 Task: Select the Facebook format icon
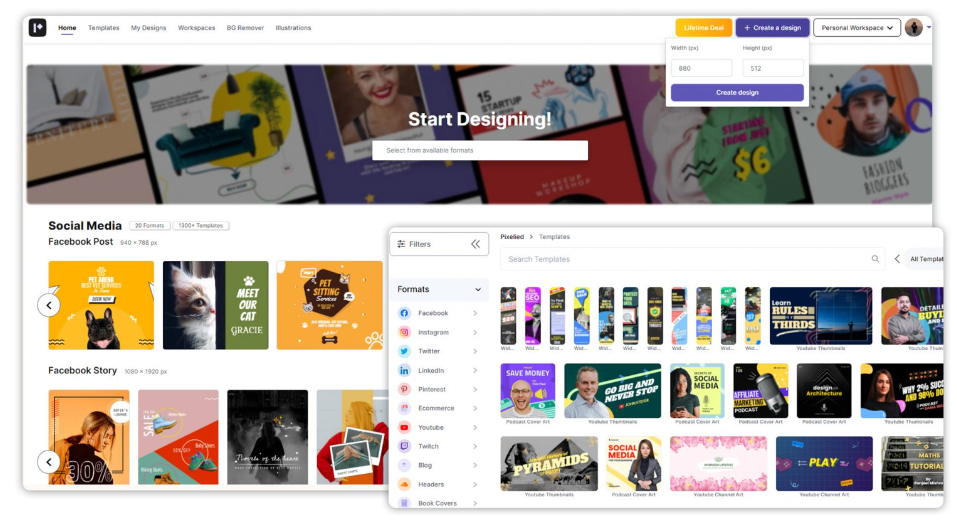(404, 313)
